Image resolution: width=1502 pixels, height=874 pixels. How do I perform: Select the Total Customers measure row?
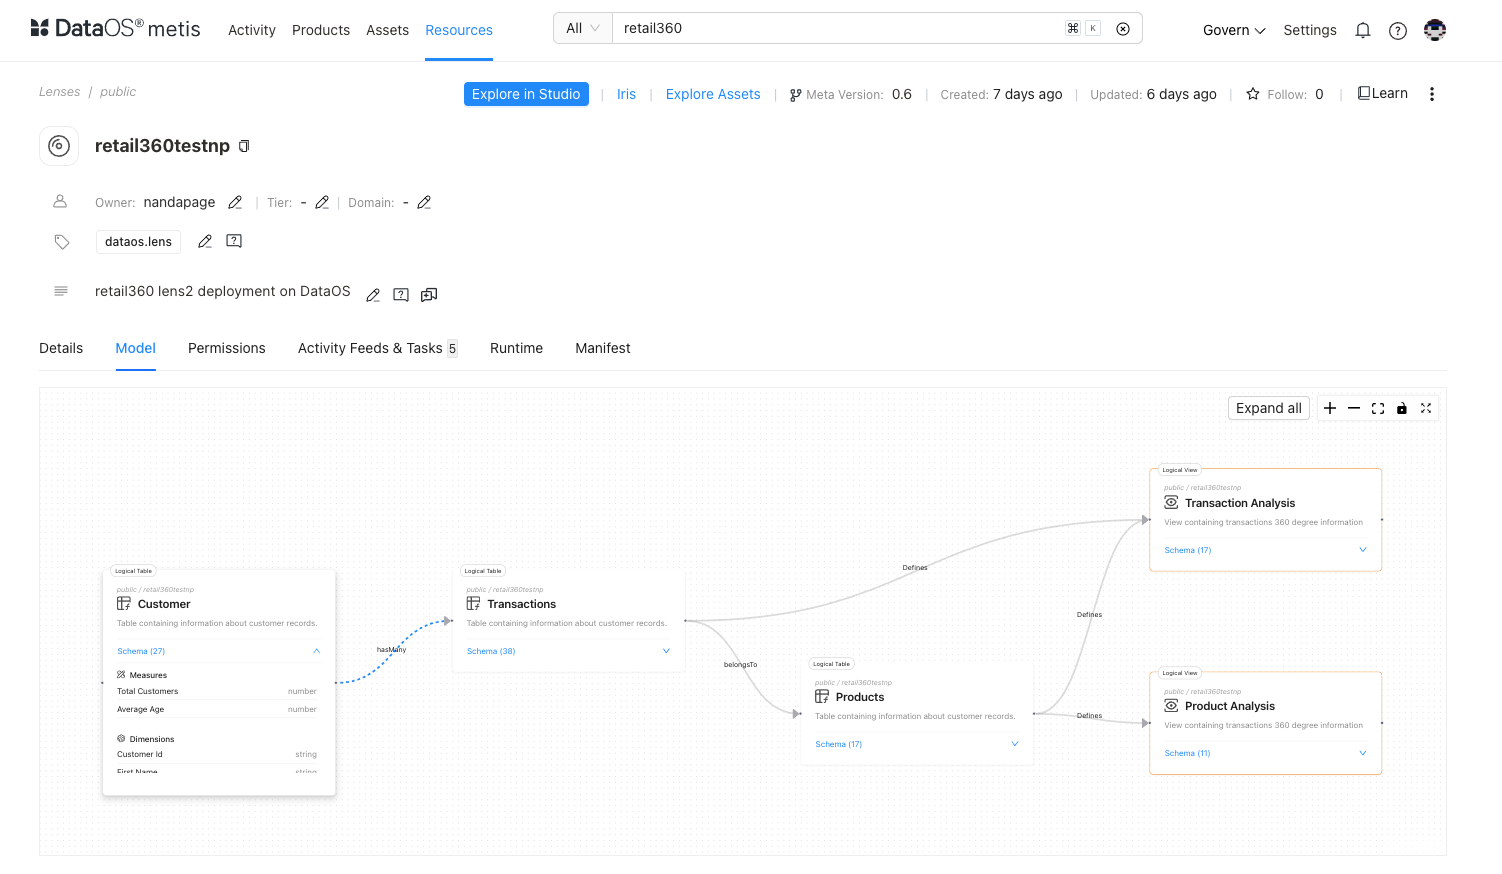click(217, 691)
